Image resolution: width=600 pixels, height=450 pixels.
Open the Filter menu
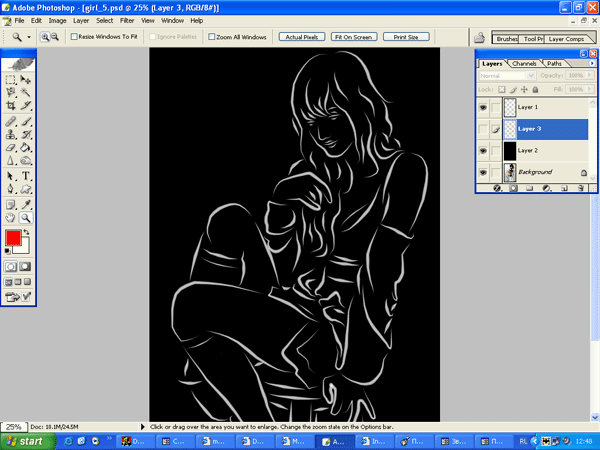[127, 21]
